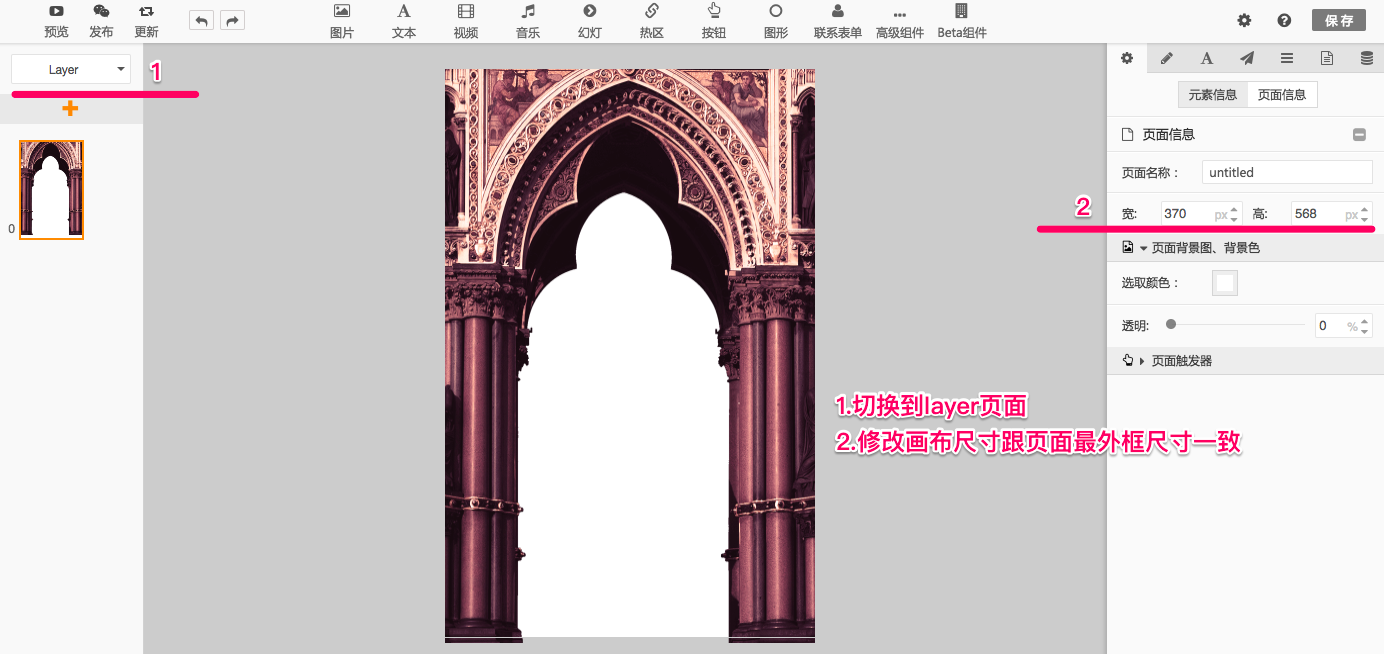This screenshot has height=654, width=1384.
Task: Insert an image with 图片 tool
Action: pyautogui.click(x=342, y=20)
